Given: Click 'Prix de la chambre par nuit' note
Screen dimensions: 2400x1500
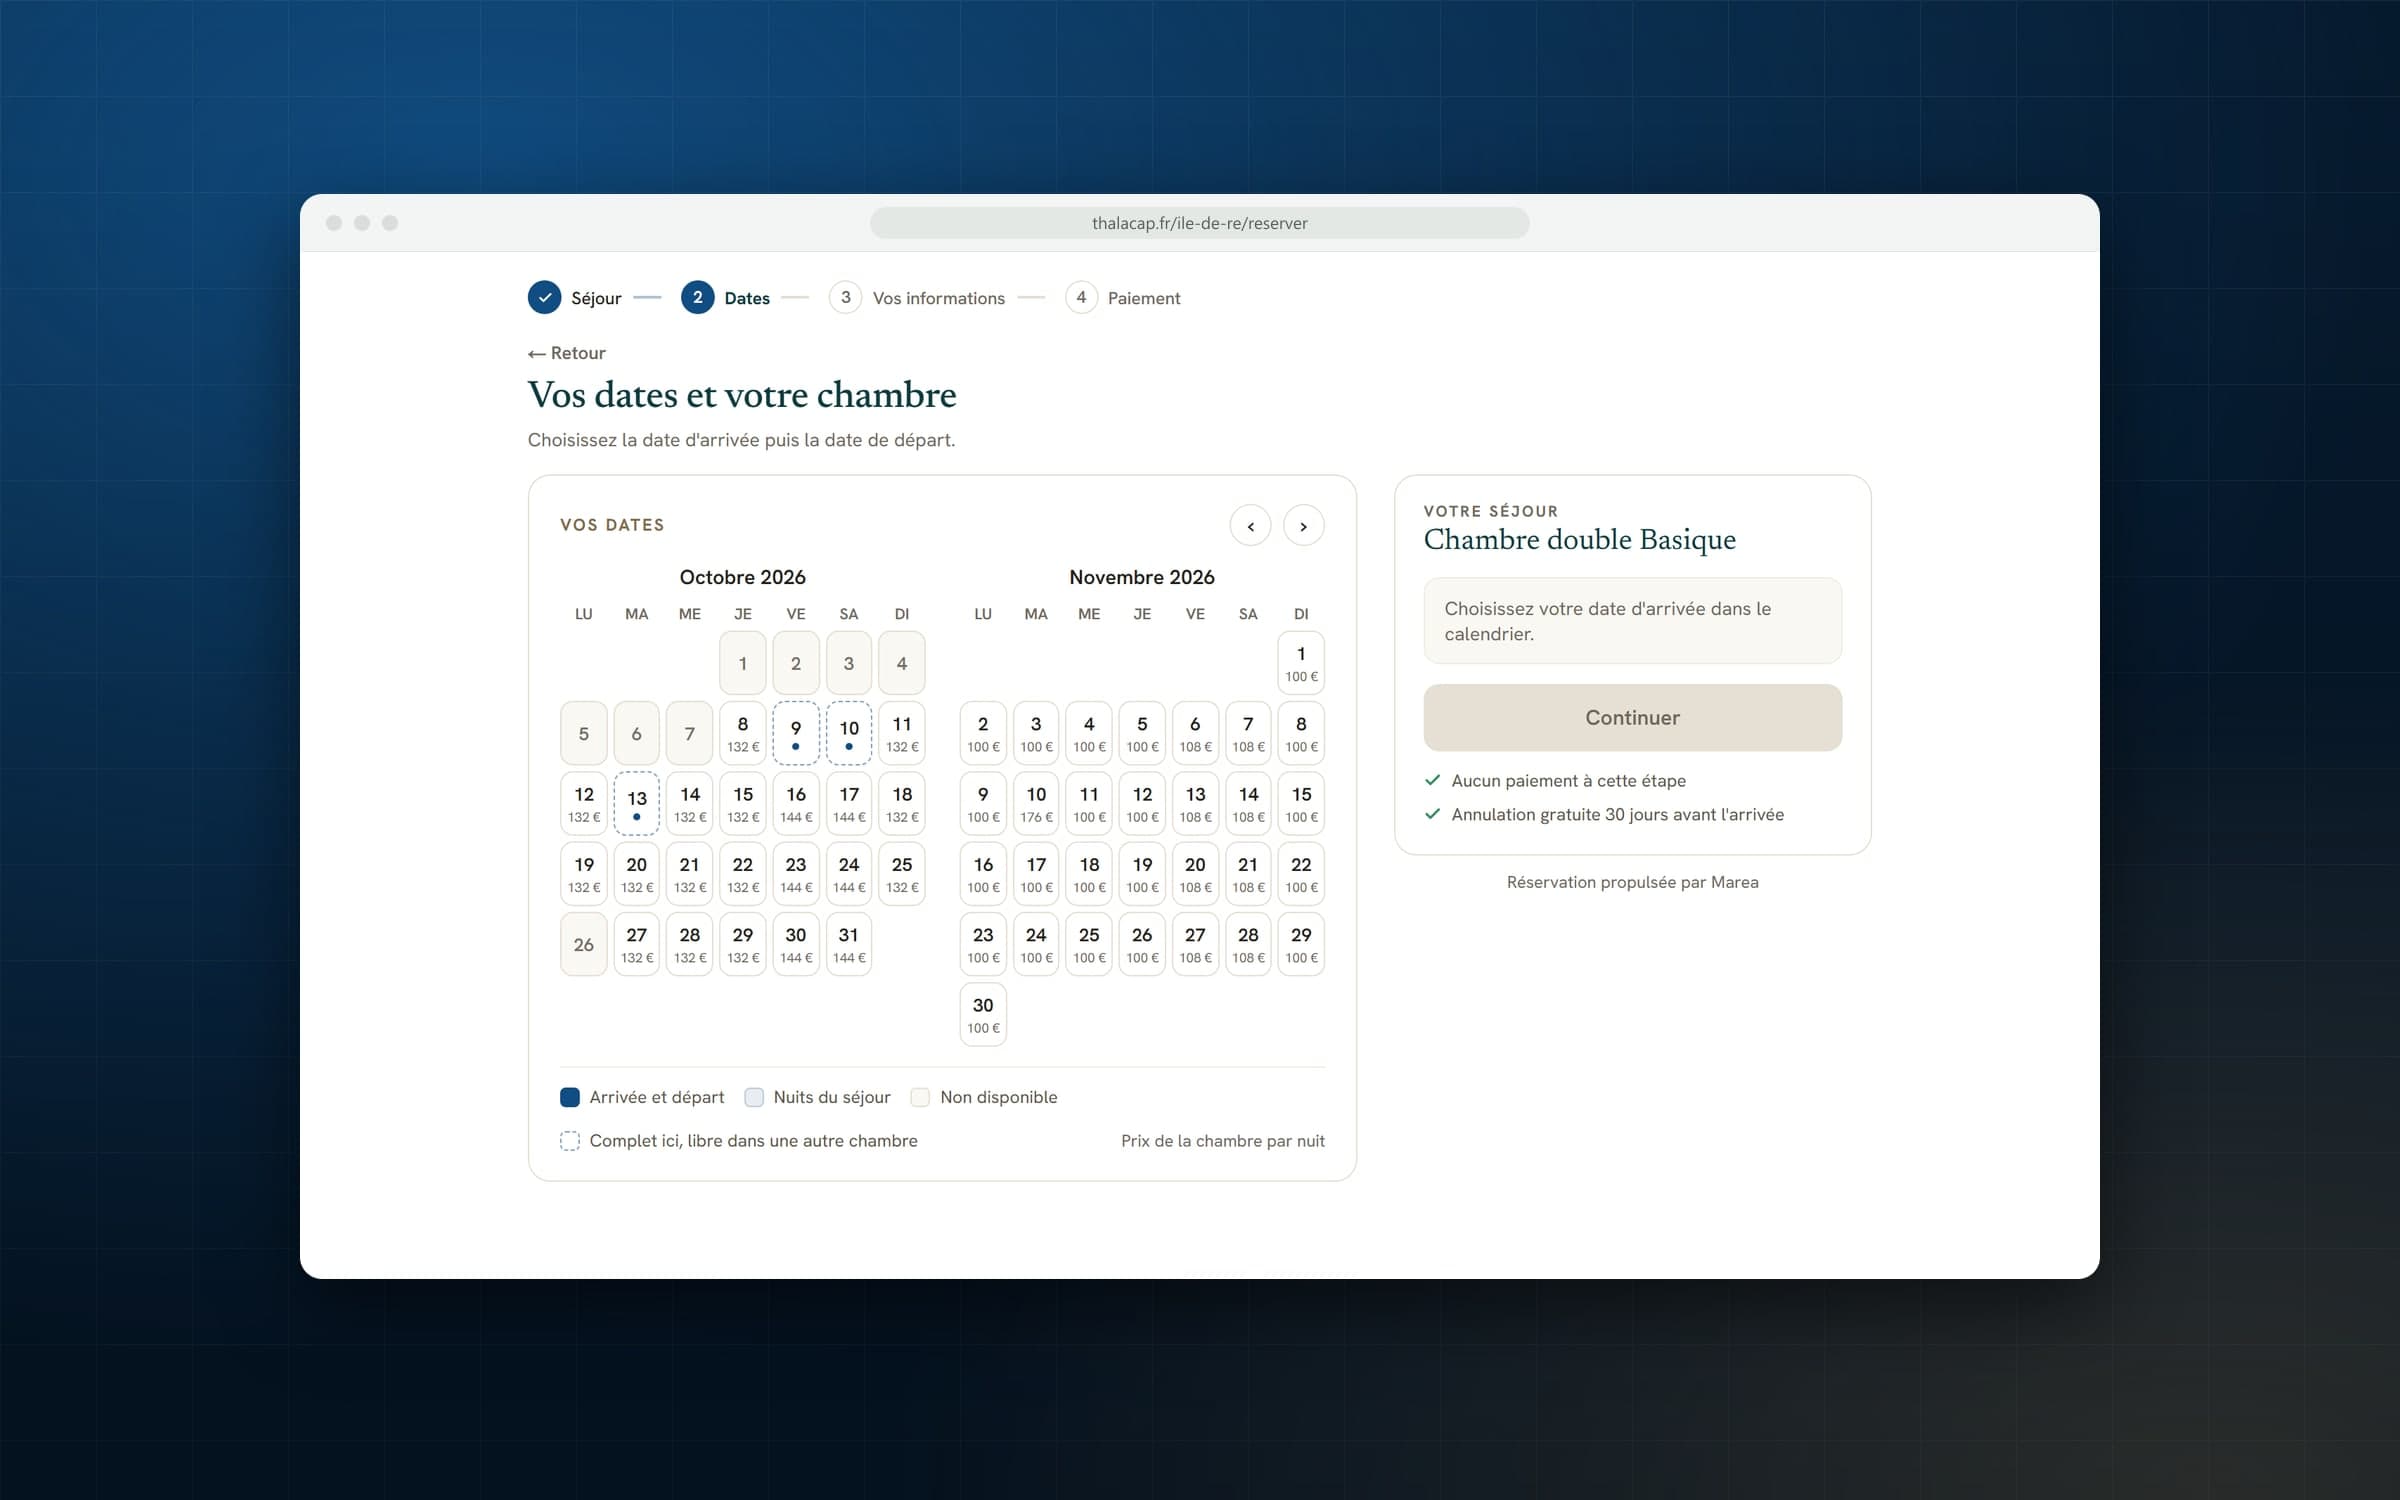Looking at the screenshot, I should [1222, 1141].
